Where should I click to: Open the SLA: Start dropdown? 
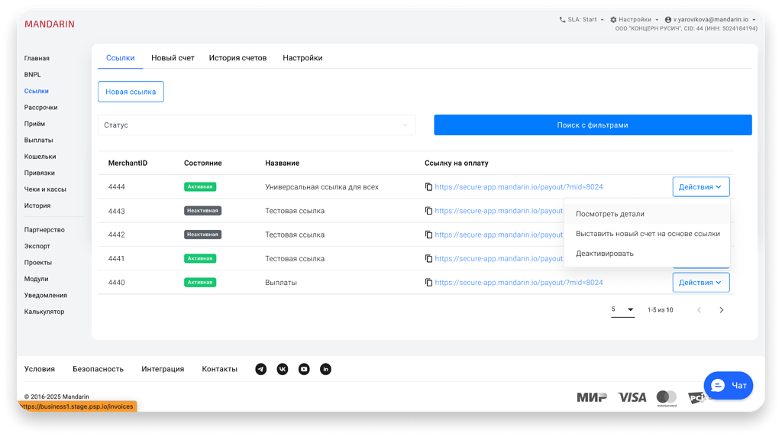coord(581,19)
